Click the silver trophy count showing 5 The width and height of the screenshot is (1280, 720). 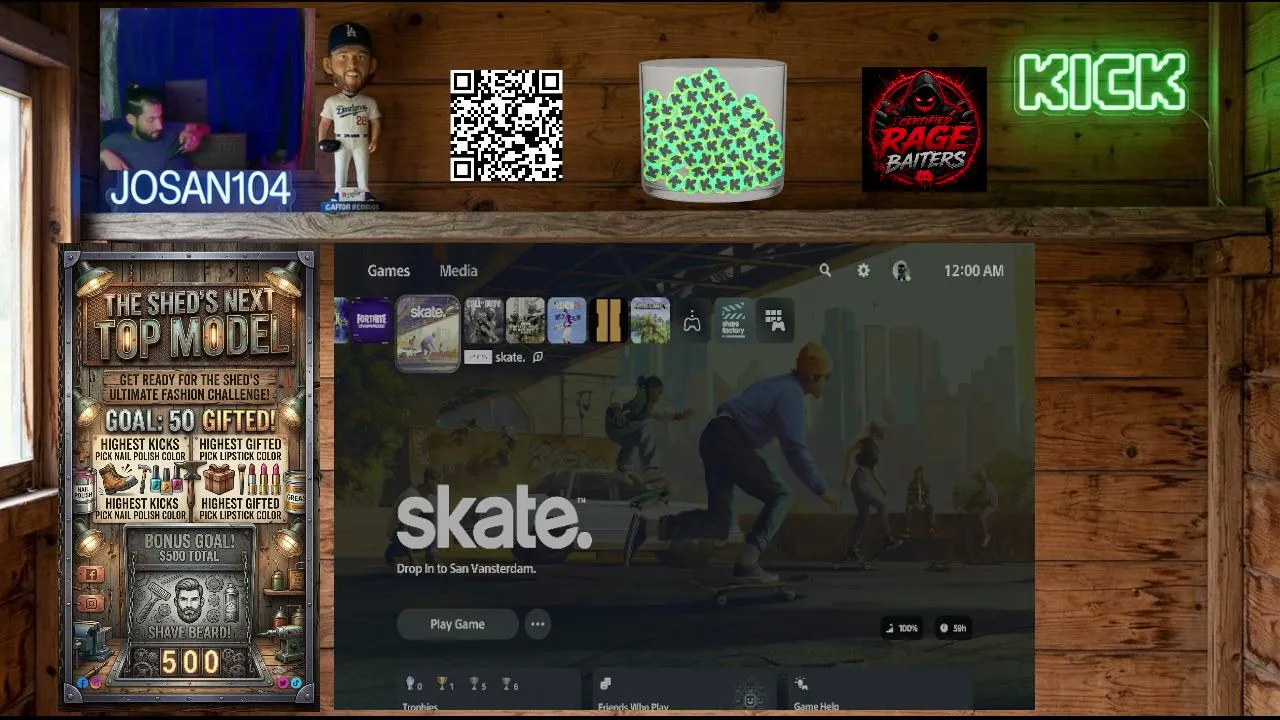pyautogui.click(x=478, y=684)
